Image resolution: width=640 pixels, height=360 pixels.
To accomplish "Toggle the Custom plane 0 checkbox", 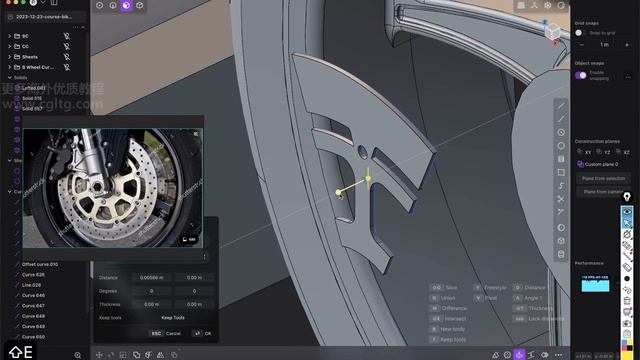I will (x=580, y=164).
